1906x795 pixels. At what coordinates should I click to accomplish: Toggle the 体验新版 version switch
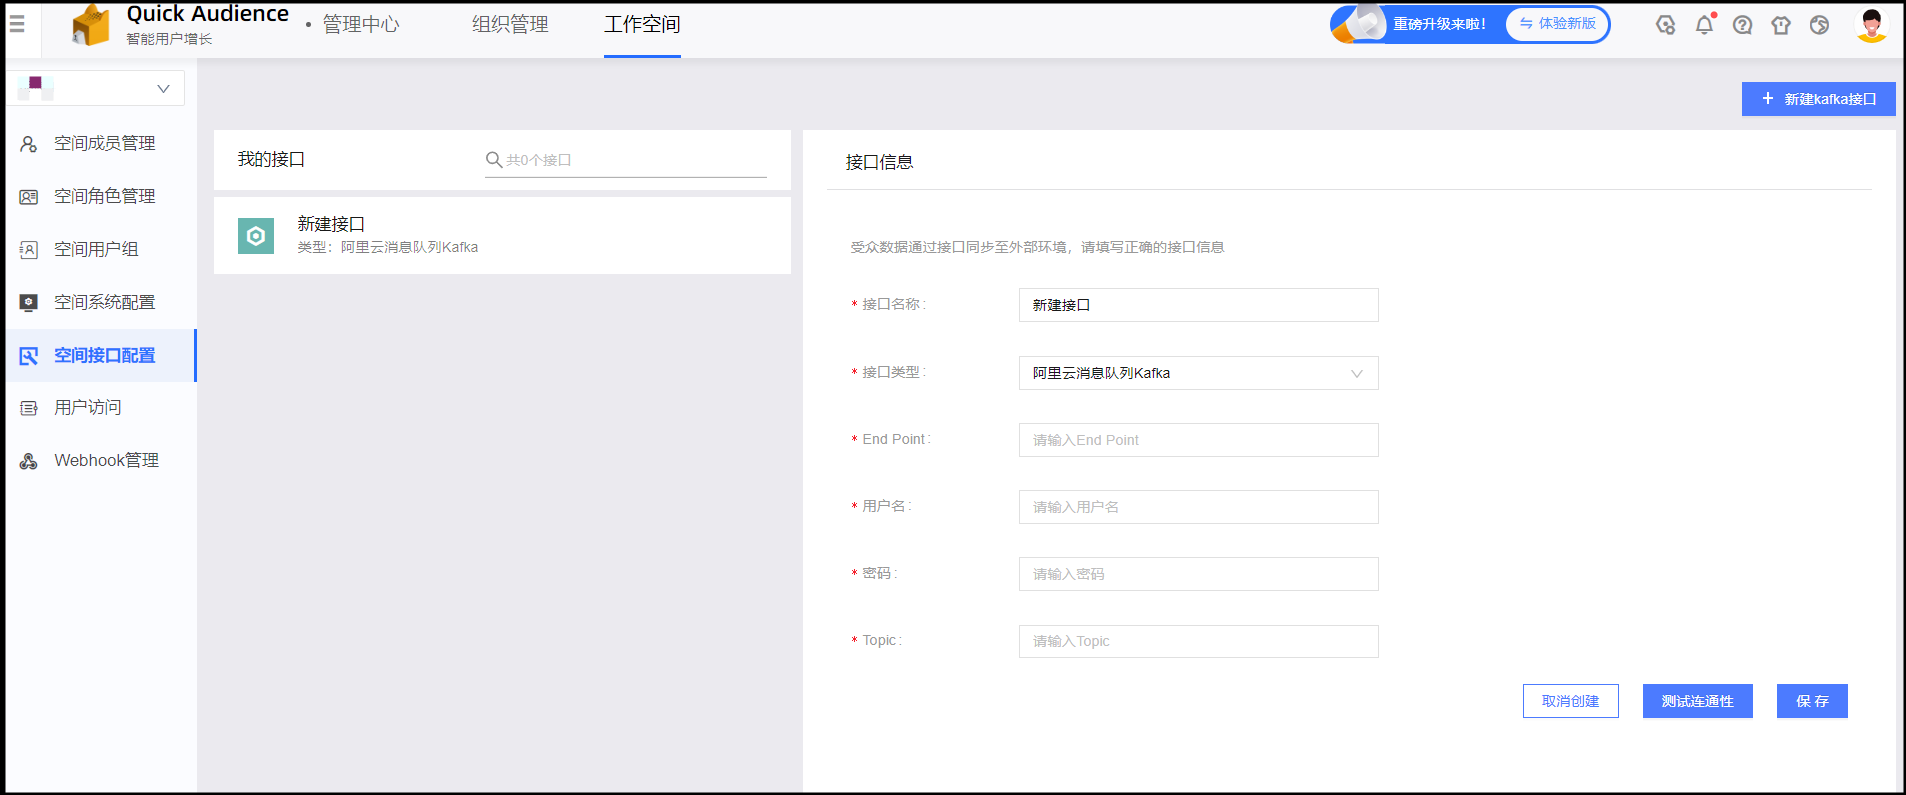tap(1557, 24)
